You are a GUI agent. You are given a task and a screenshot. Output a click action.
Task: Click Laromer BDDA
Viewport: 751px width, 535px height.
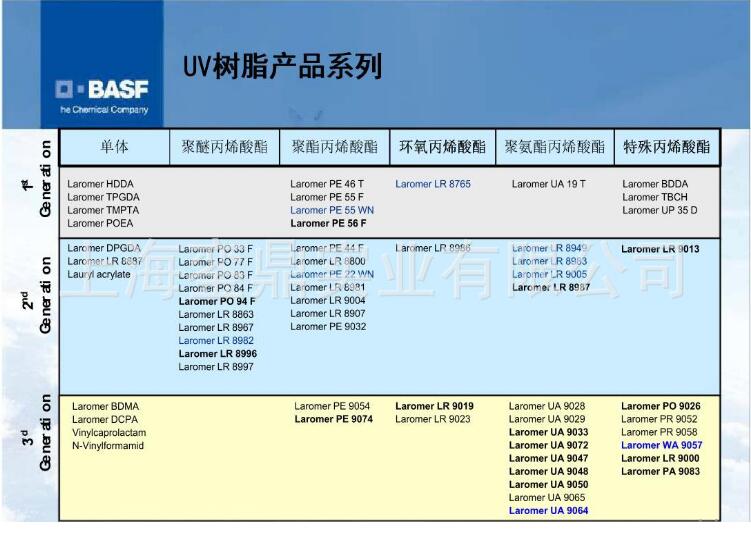tap(655, 184)
